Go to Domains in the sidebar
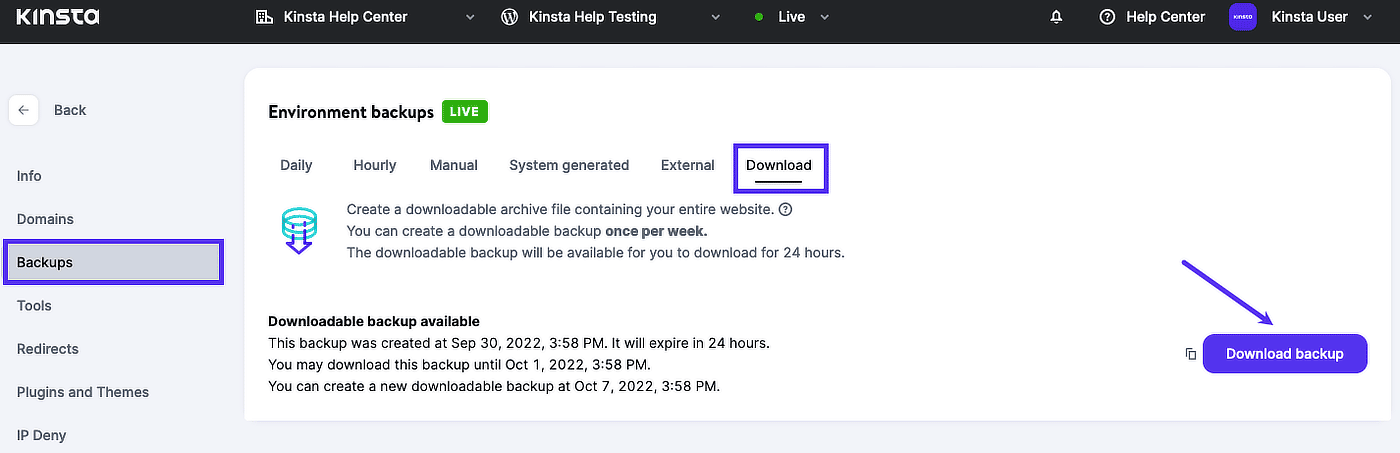 45,219
